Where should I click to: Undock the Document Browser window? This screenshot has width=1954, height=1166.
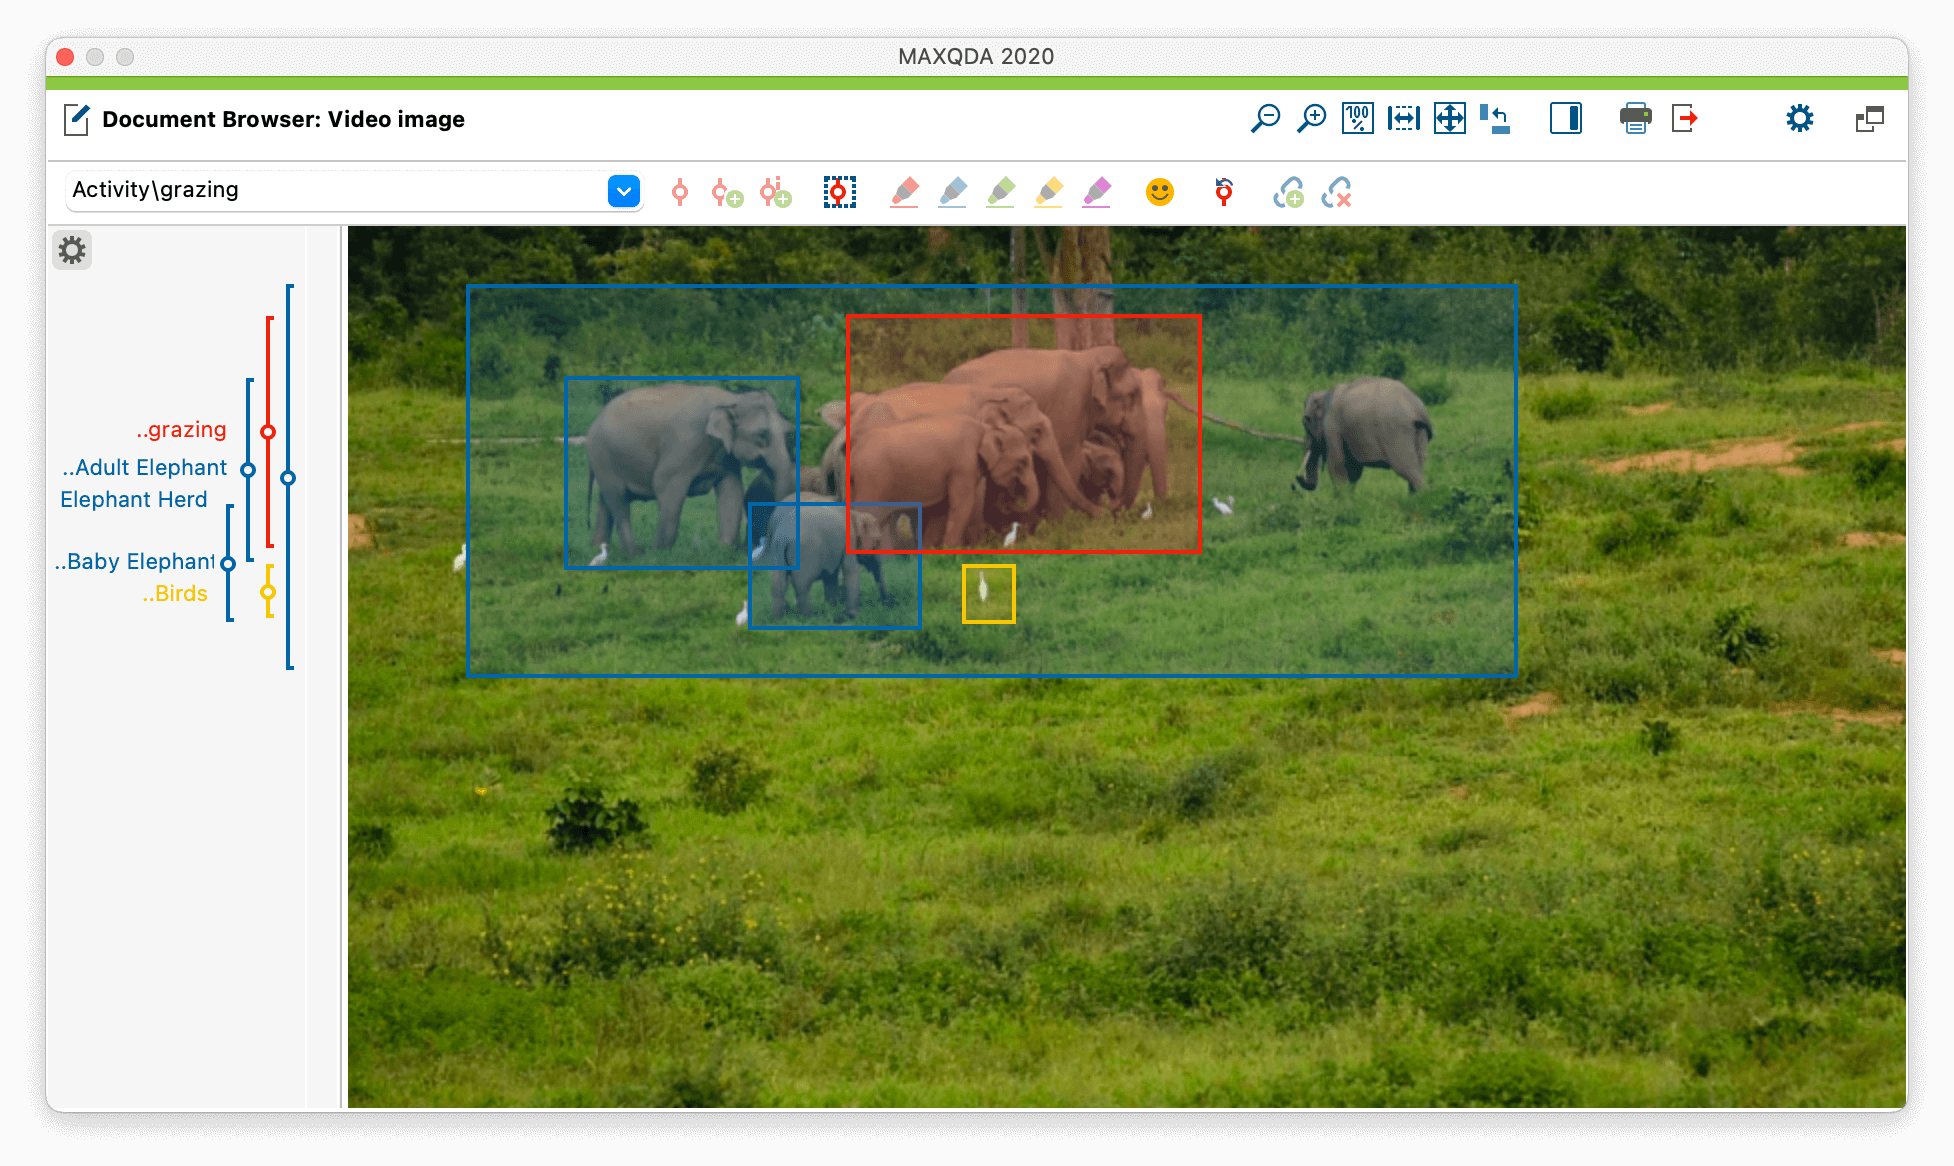1869,119
